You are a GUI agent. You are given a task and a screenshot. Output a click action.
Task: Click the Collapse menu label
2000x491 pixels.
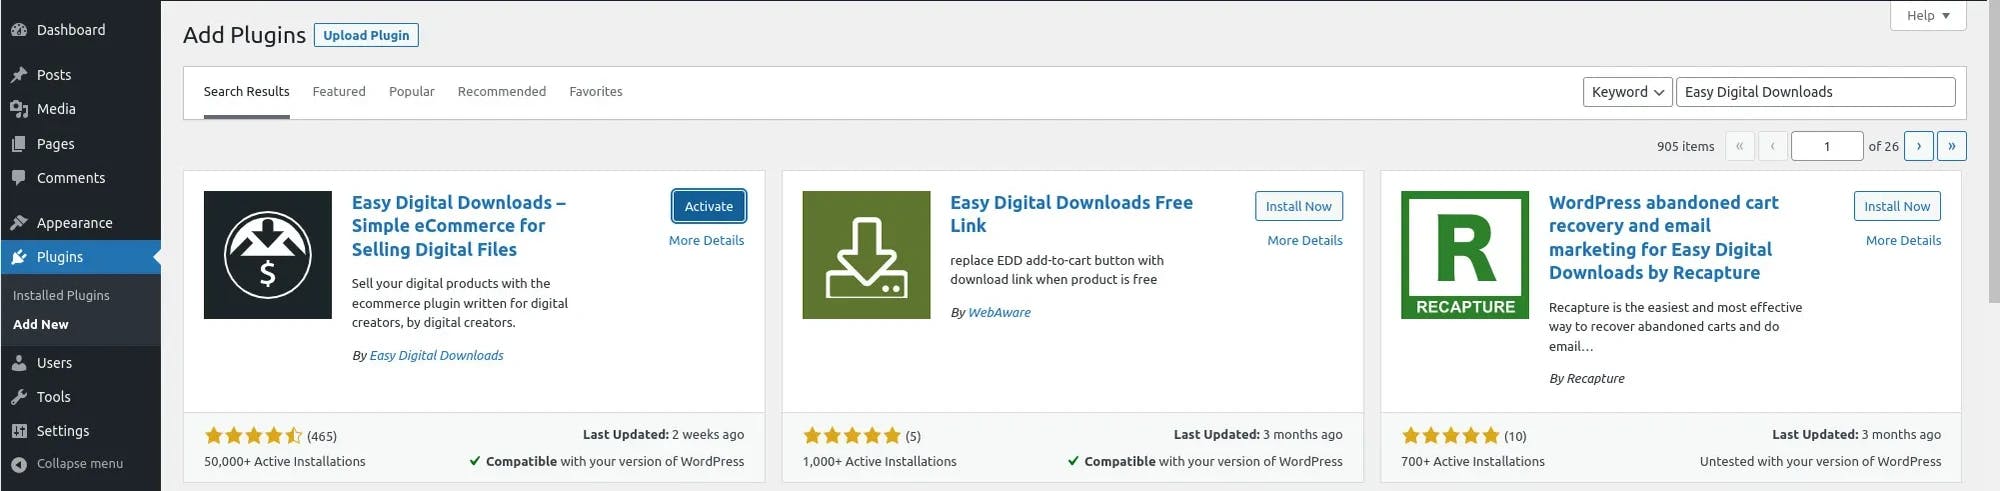[80, 464]
